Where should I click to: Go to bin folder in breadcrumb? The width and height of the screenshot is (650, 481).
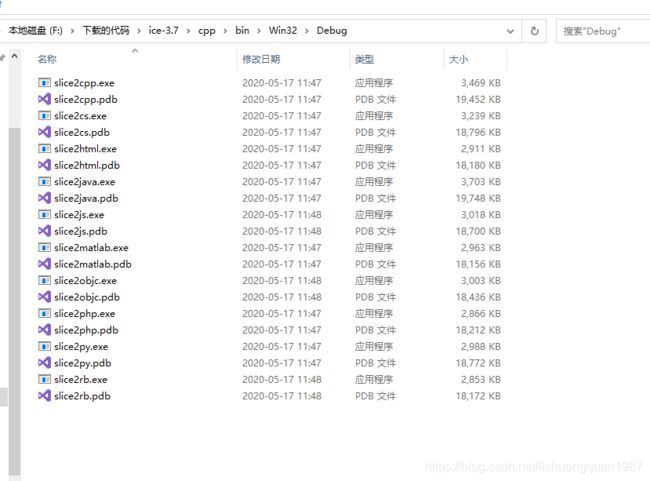click(x=242, y=31)
